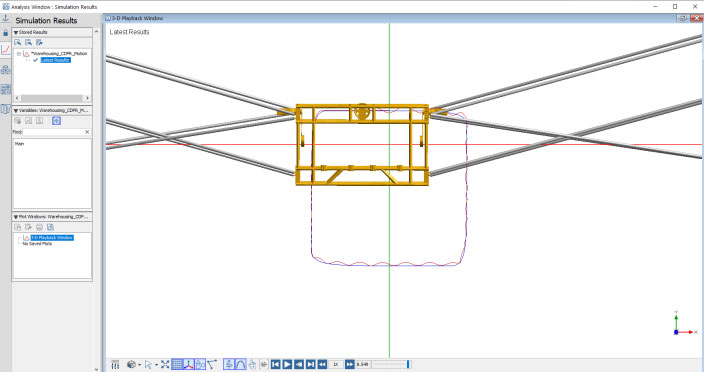This screenshot has width=704, height=372.
Task: Toggle the XYZ axes display button
Action: click(x=189, y=364)
